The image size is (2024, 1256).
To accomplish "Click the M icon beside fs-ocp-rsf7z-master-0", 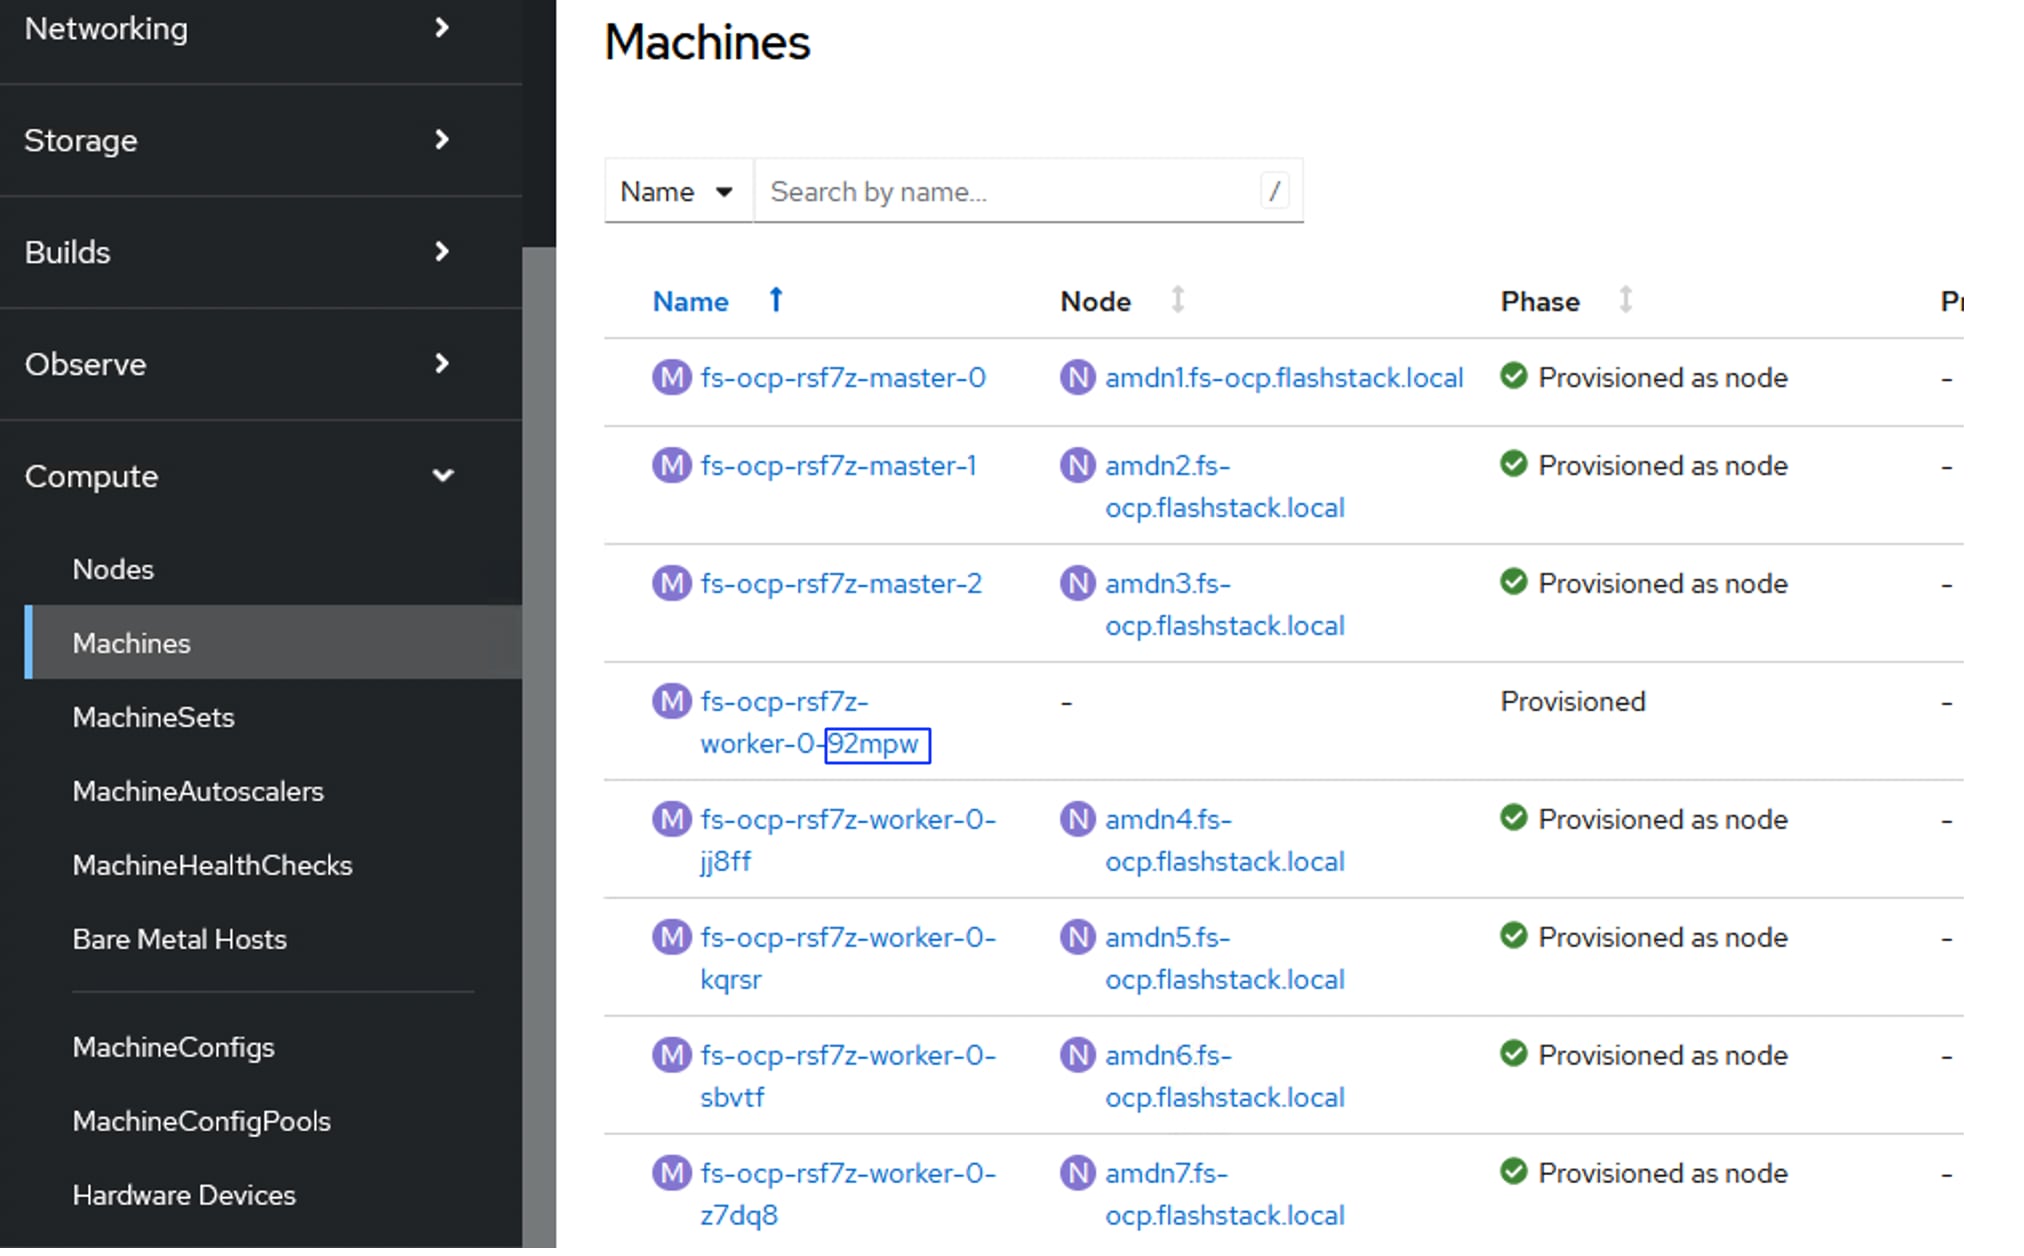I will (x=671, y=378).
